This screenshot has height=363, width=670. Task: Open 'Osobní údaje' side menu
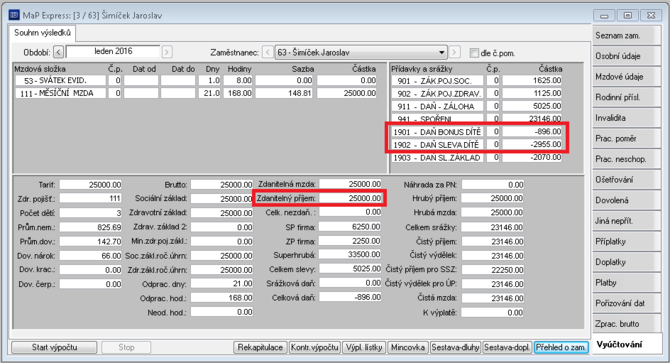626,56
